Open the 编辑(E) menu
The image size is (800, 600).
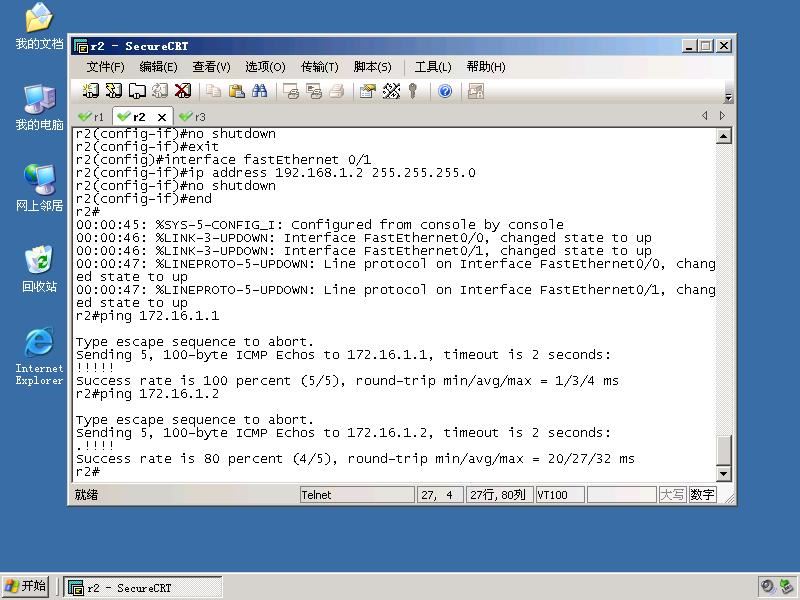pos(158,67)
